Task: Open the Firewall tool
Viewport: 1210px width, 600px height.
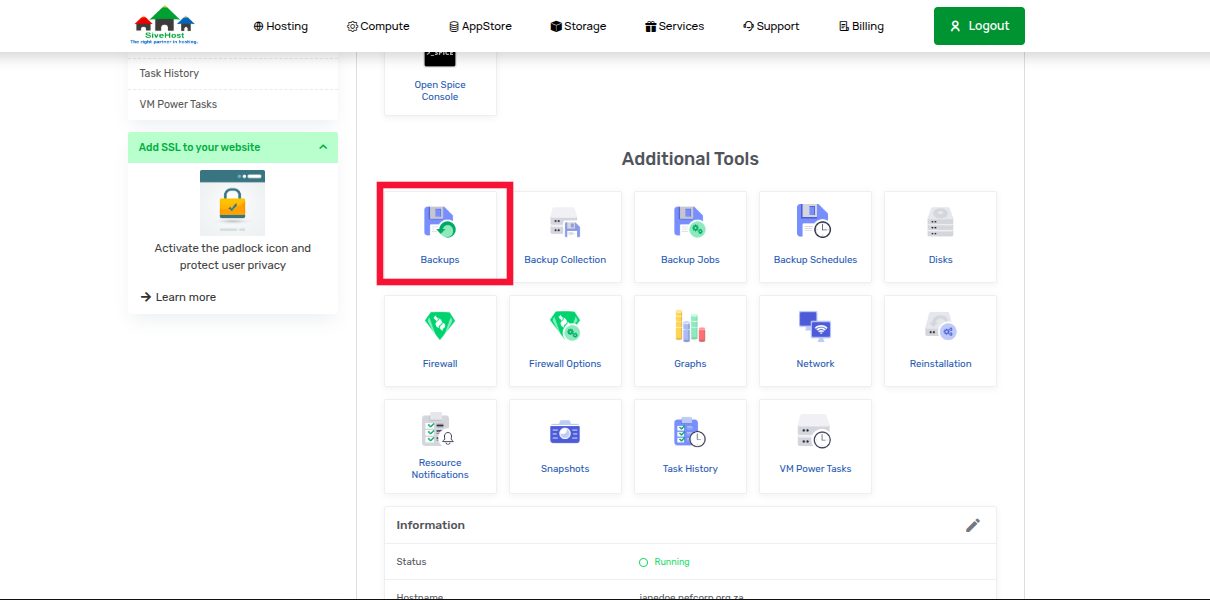Action: [440, 338]
